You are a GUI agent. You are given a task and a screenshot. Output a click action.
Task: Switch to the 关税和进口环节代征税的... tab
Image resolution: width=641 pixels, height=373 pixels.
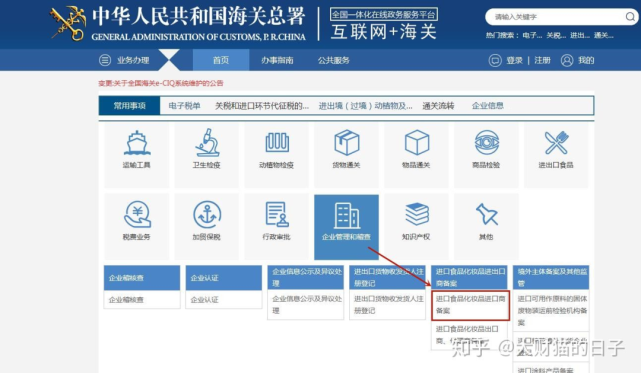[262, 106]
